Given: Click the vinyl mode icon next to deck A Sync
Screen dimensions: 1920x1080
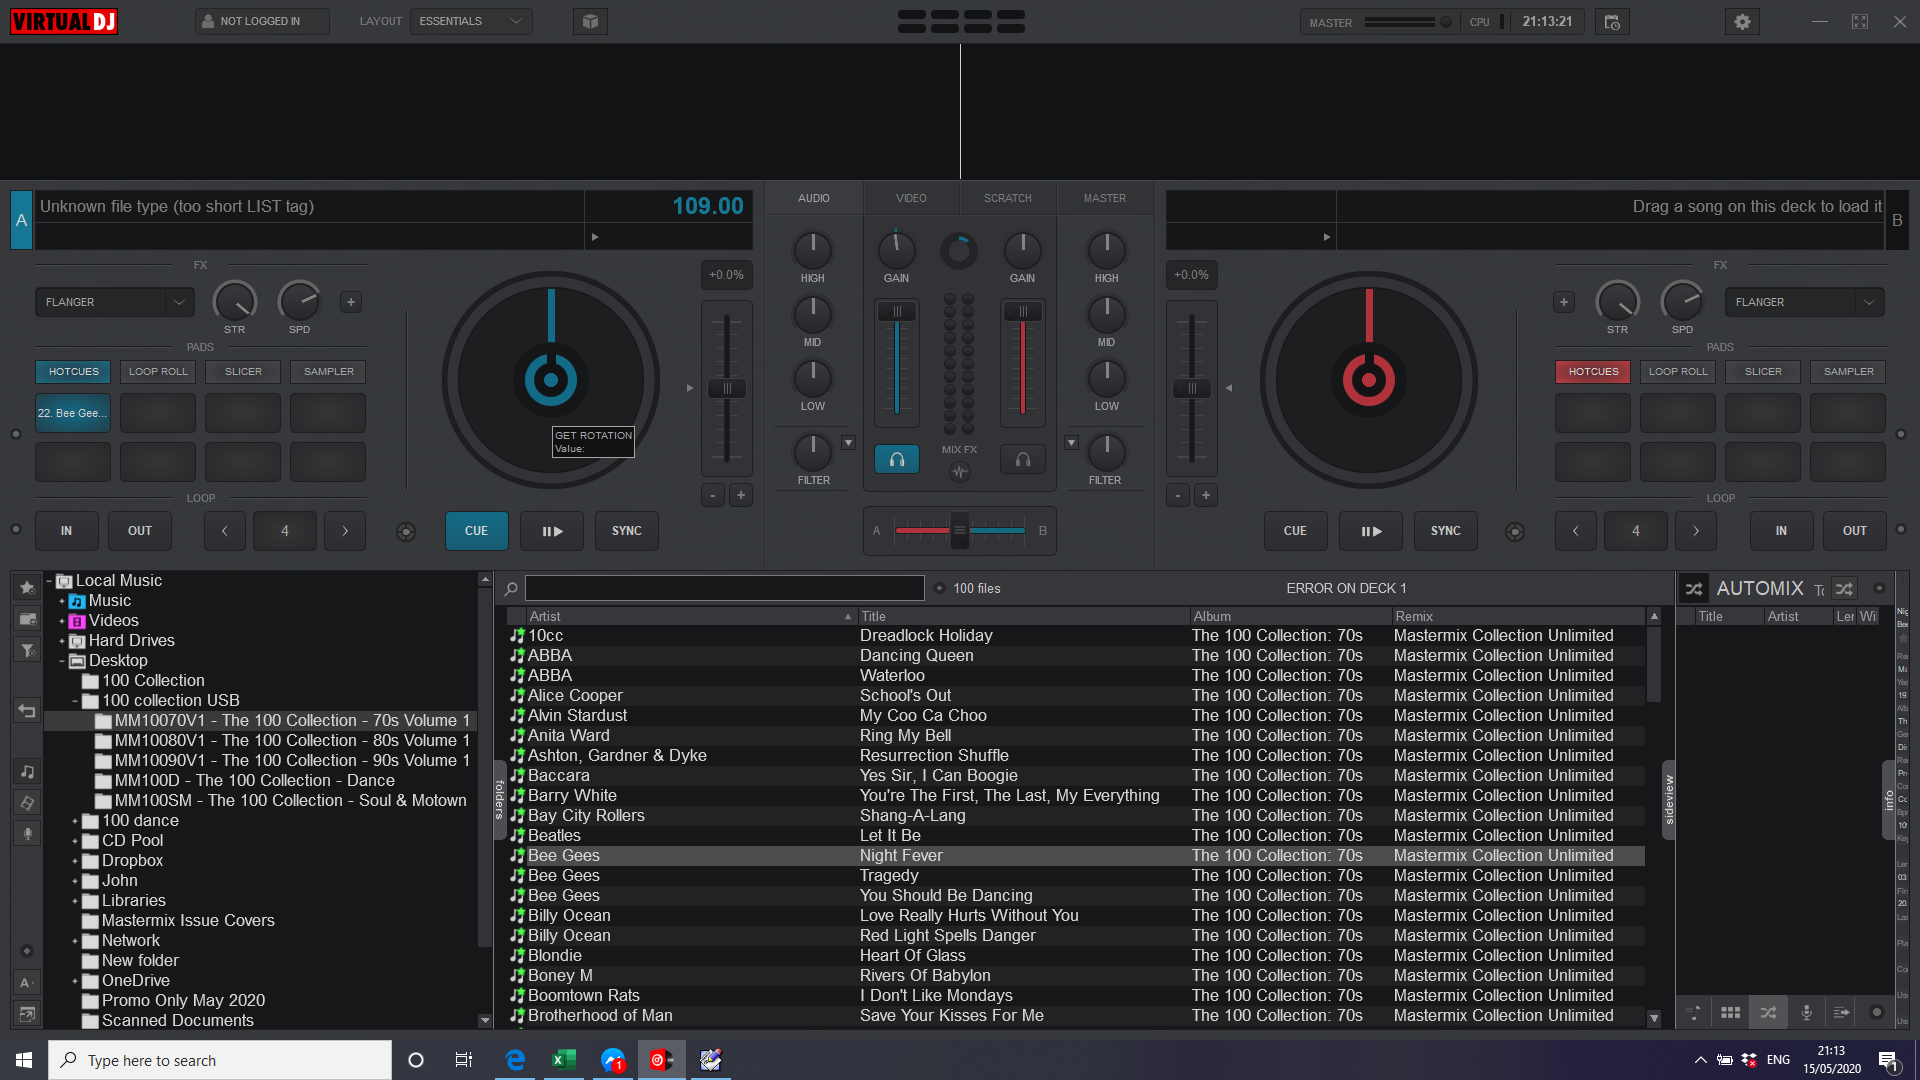Looking at the screenshot, I should tap(406, 532).
